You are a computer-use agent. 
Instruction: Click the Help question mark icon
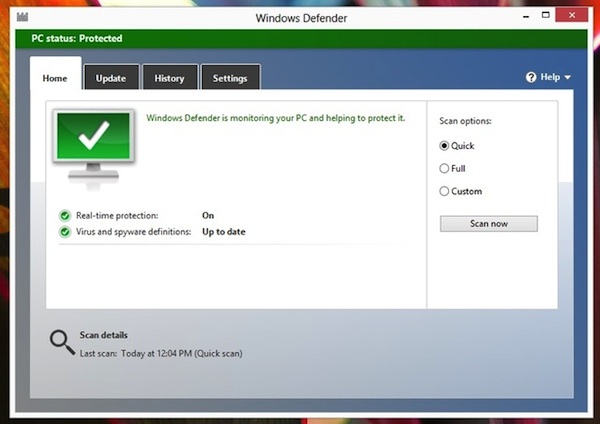click(531, 77)
